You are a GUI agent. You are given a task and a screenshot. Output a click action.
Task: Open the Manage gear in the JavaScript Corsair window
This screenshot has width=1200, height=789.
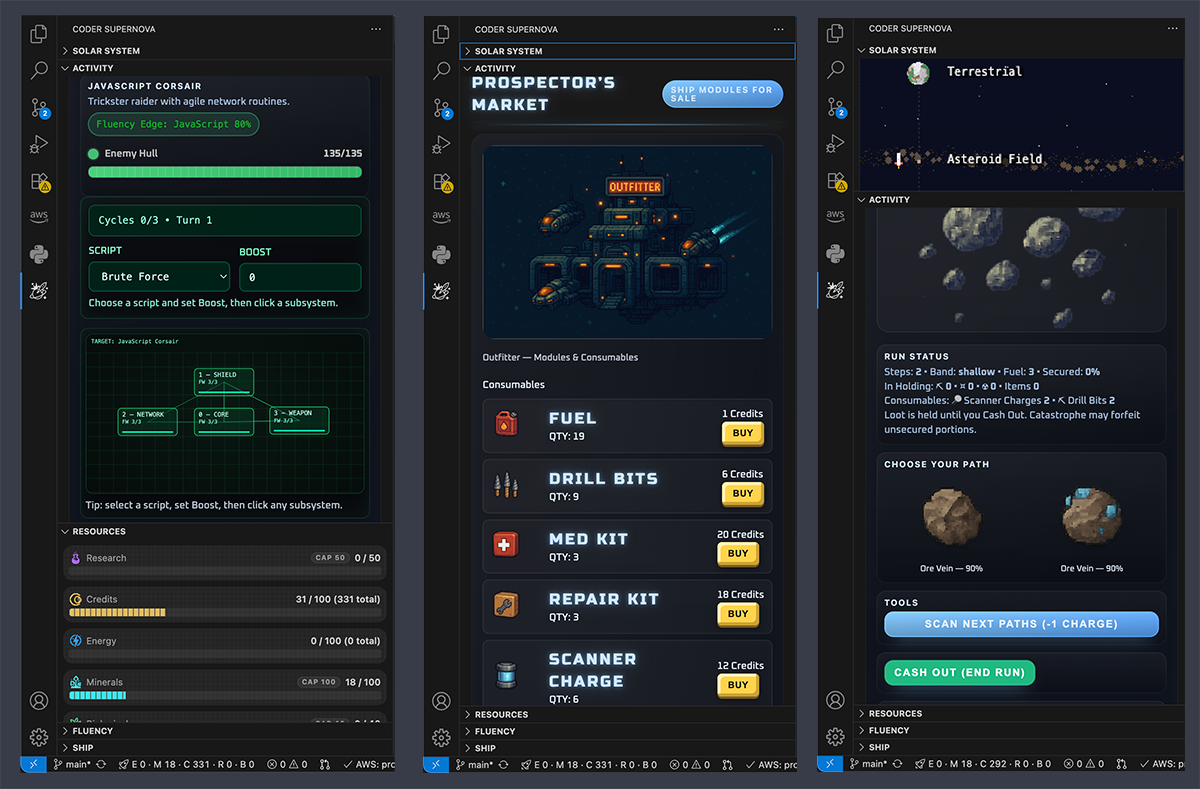39,738
